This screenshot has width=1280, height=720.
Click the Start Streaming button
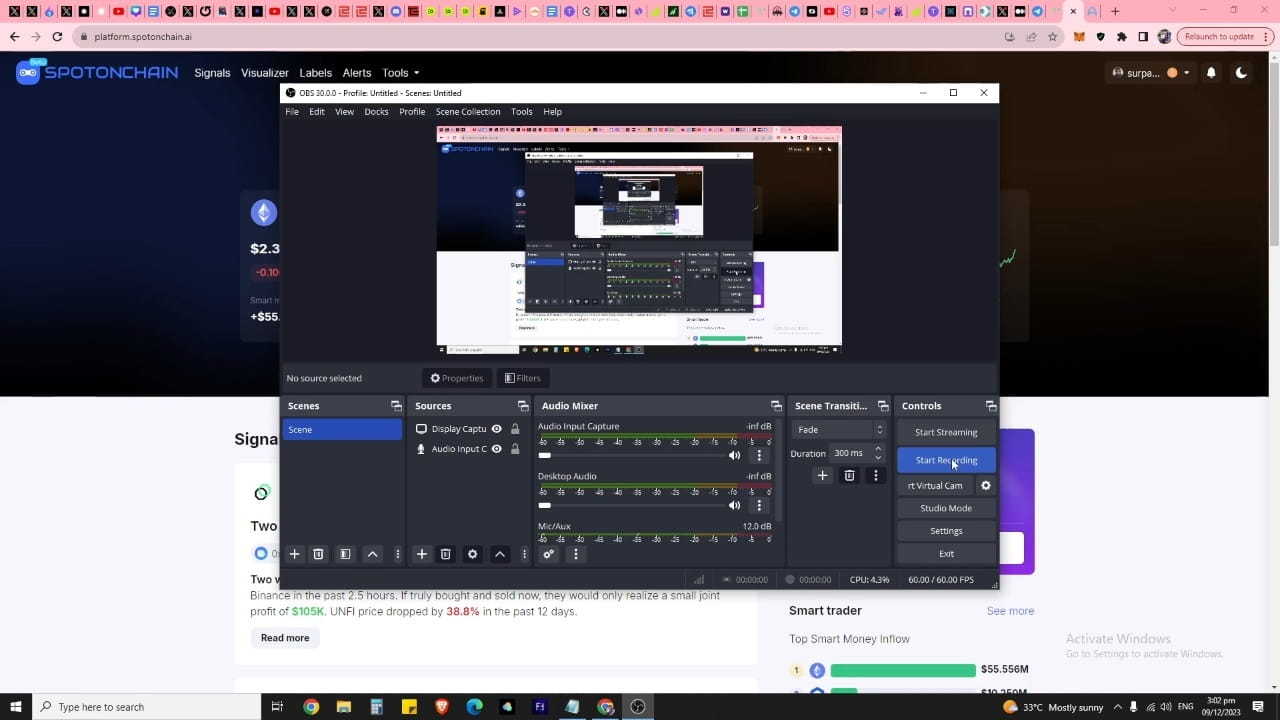[946, 432]
